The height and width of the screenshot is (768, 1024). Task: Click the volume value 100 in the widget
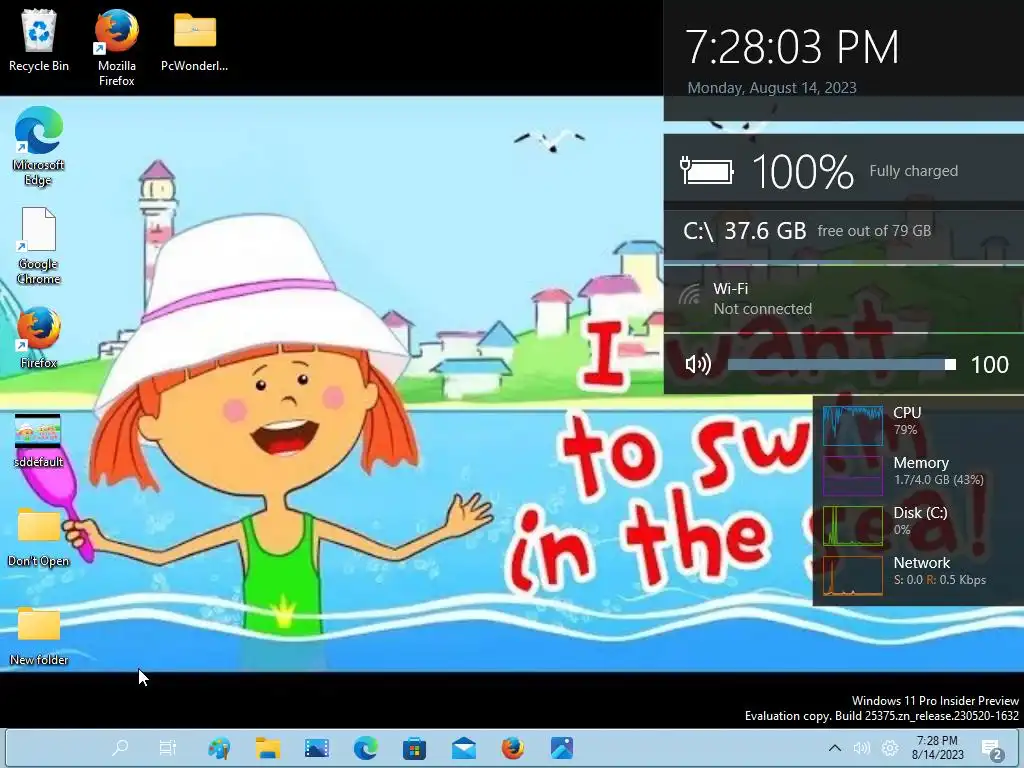tap(989, 364)
